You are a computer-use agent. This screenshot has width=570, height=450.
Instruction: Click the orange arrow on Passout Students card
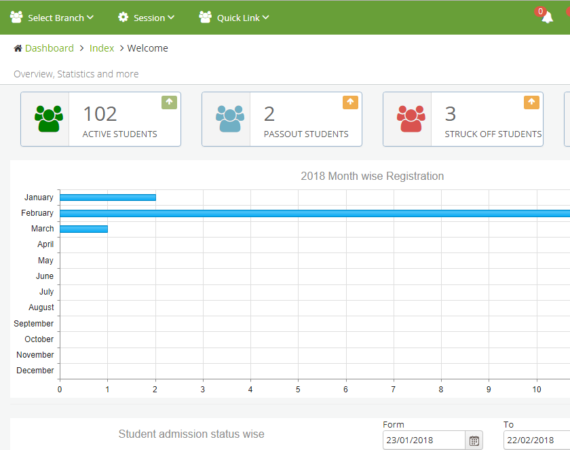pyautogui.click(x=350, y=102)
